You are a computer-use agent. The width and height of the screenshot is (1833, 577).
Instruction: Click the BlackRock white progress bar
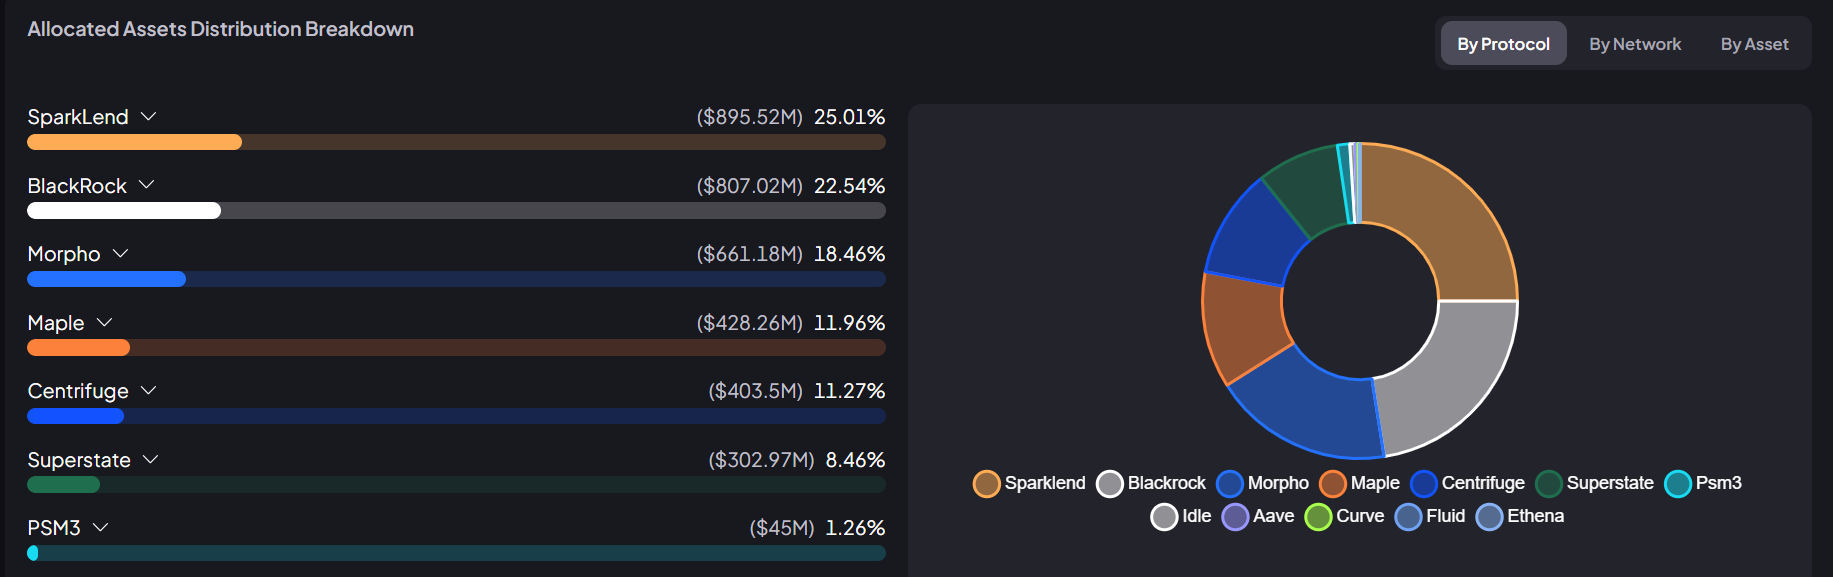(x=124, y=210)
